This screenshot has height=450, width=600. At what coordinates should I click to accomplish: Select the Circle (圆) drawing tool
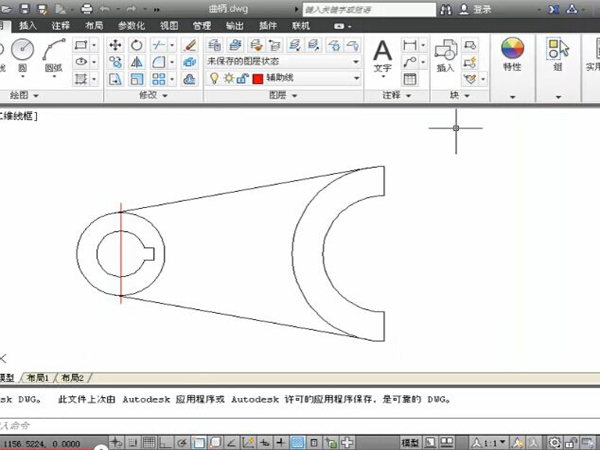(x=23, y=51)
